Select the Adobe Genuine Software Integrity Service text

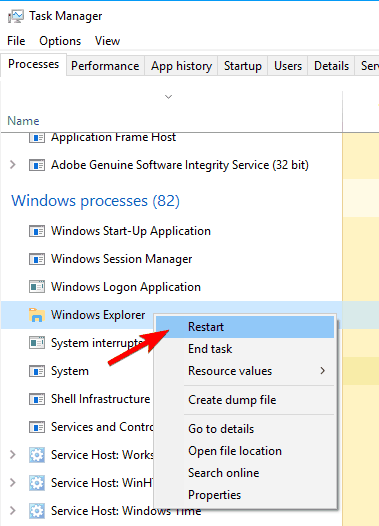coord(180,165)
